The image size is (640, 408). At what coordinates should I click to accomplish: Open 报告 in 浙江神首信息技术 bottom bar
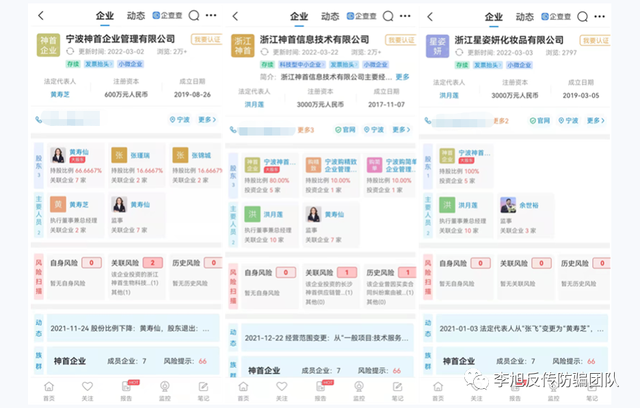point(321,391)
